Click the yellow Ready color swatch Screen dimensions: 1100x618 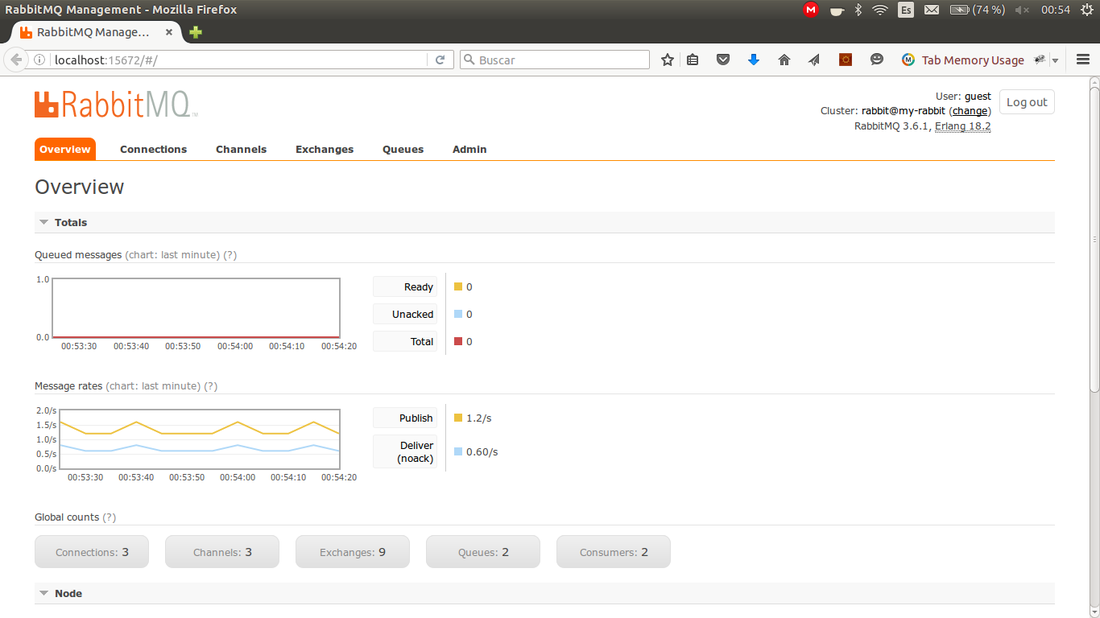click(x=458, y=286)
